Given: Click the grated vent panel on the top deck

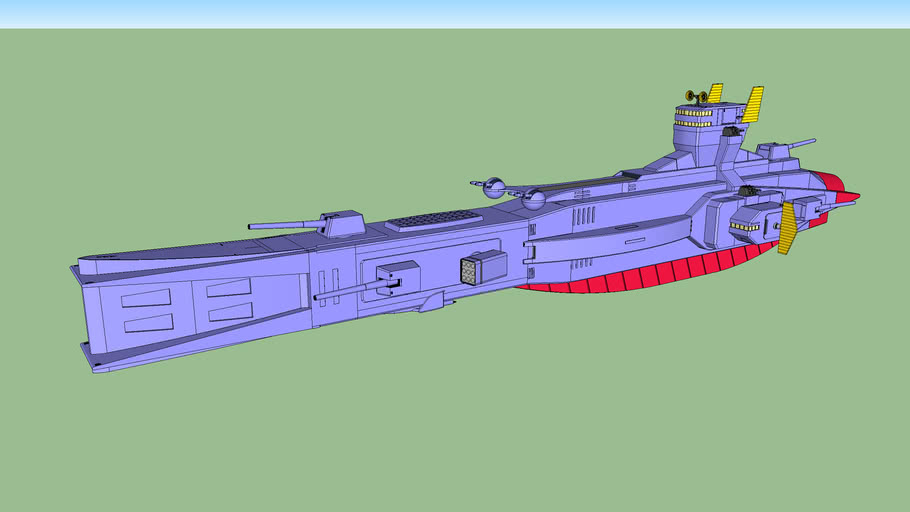Looking at the screenshot, I should click(x=434, y=220).
